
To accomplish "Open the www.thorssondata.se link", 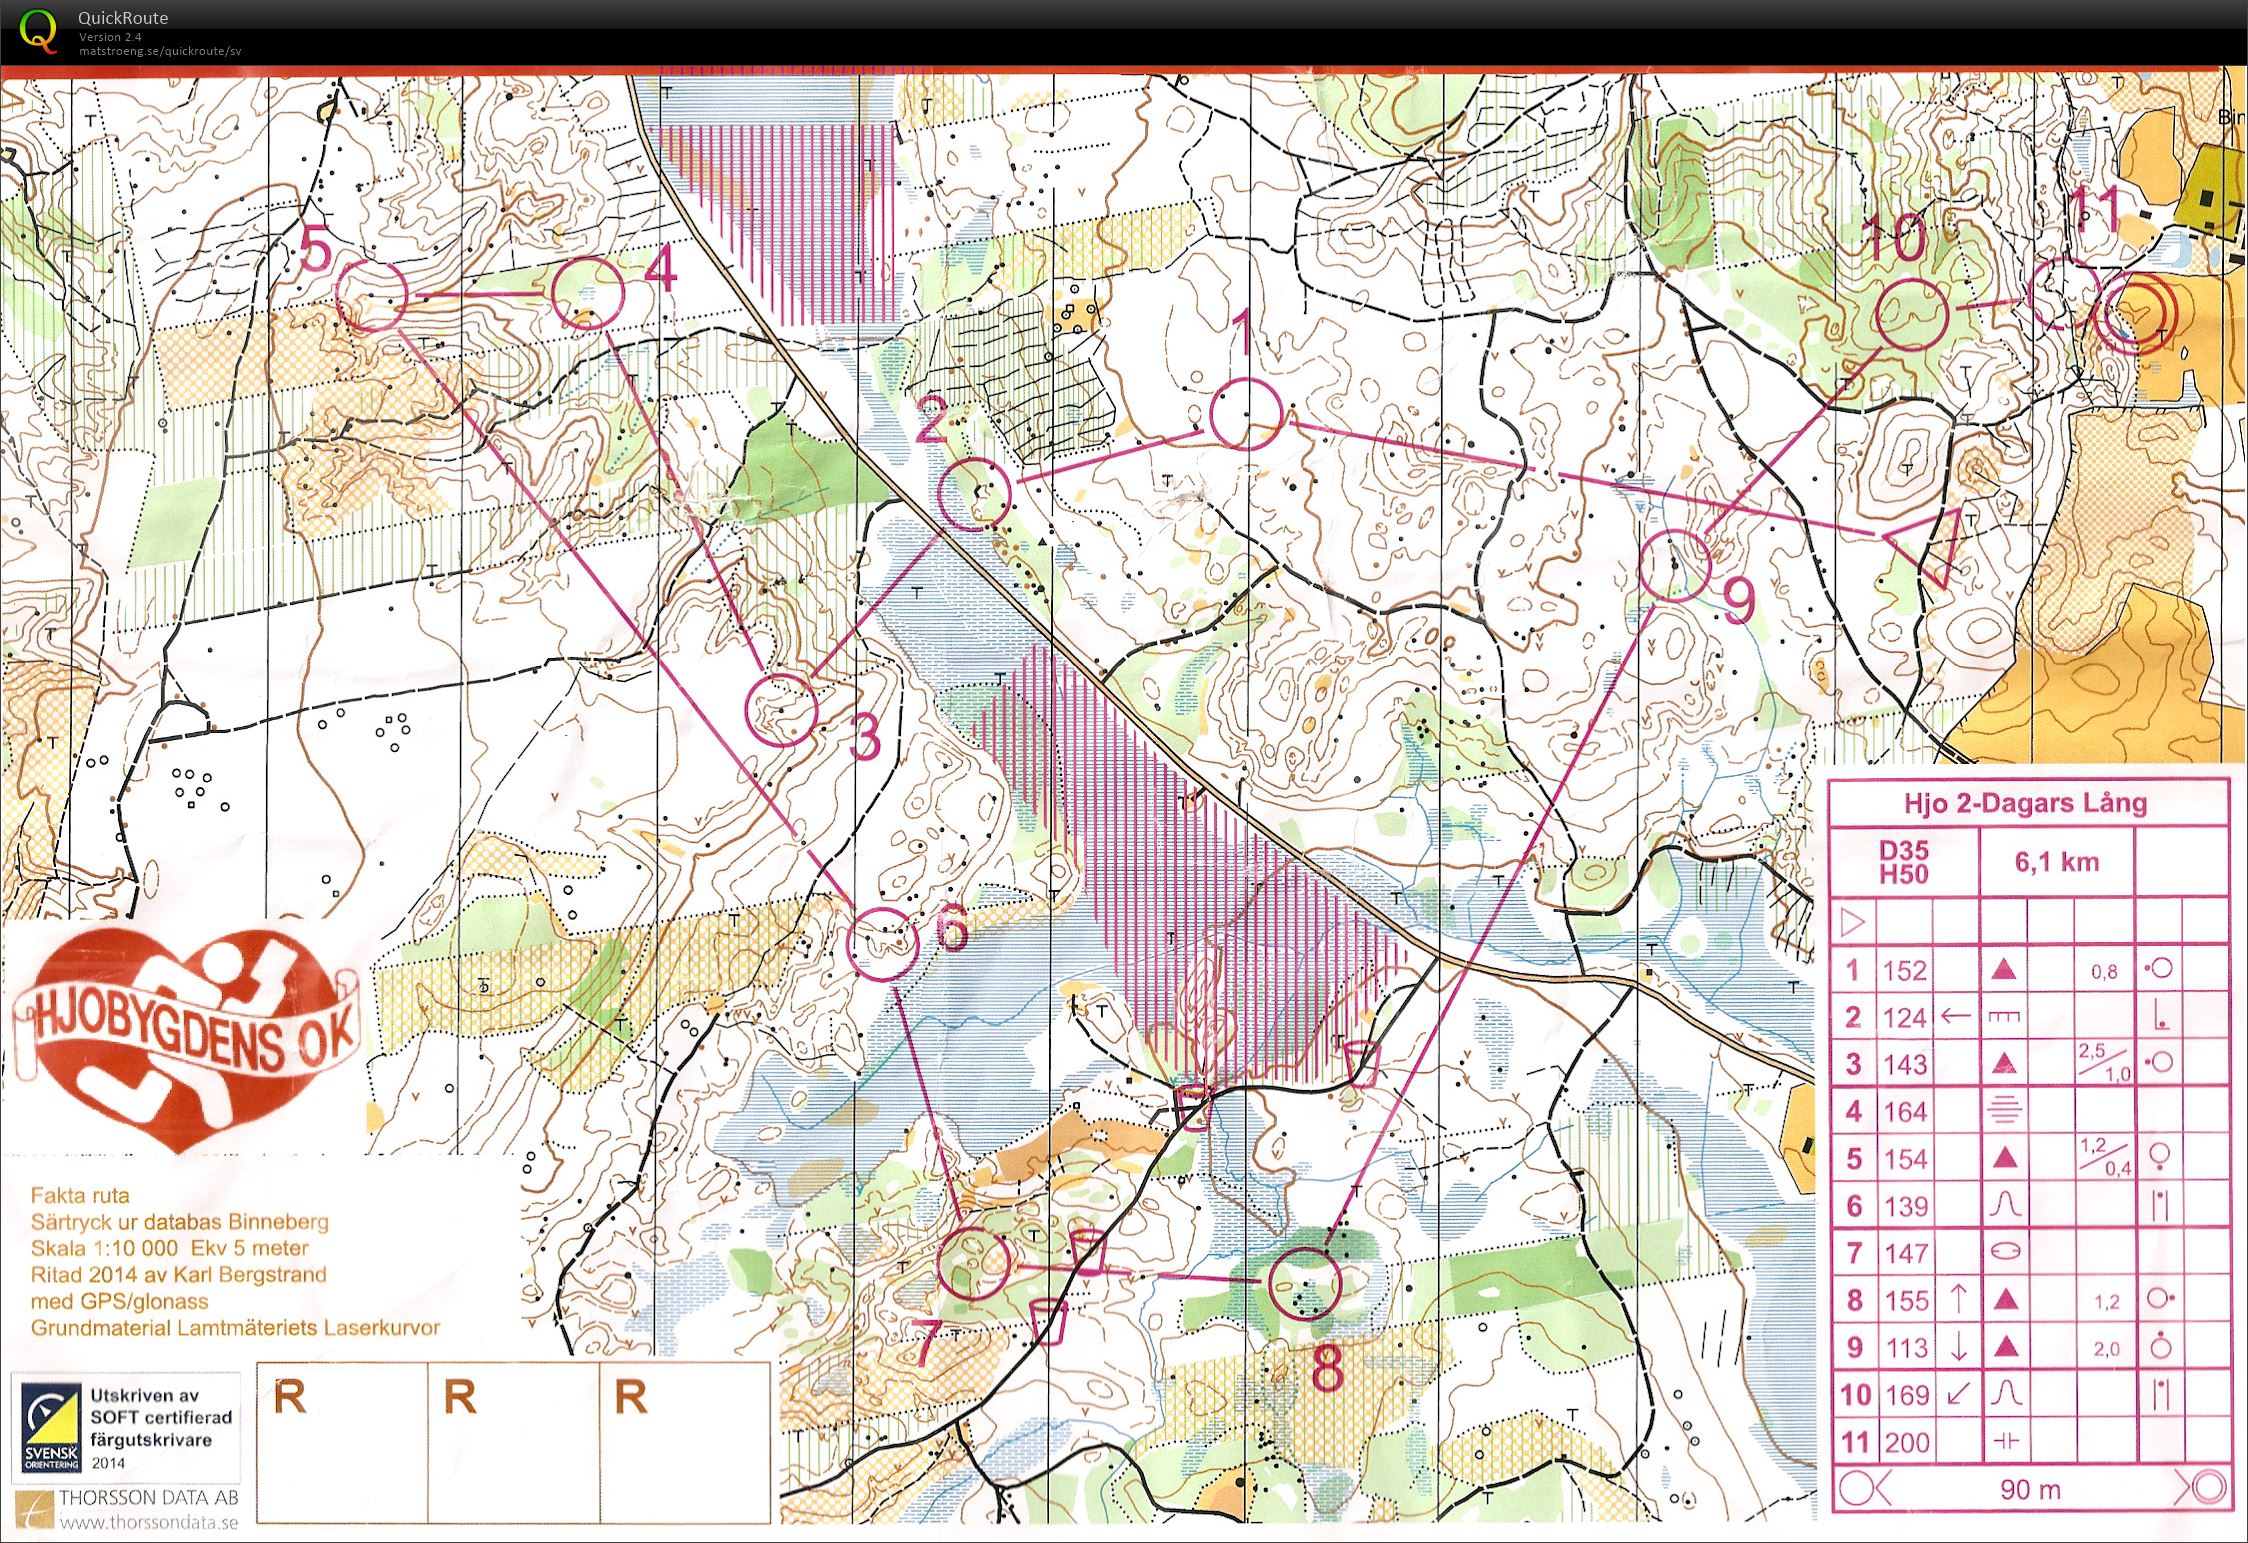I will pos(149,1523).
